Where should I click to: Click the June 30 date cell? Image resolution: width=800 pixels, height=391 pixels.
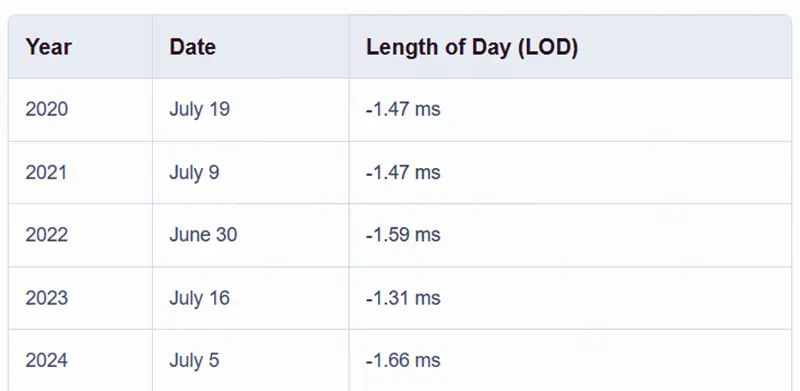[251, 235]
